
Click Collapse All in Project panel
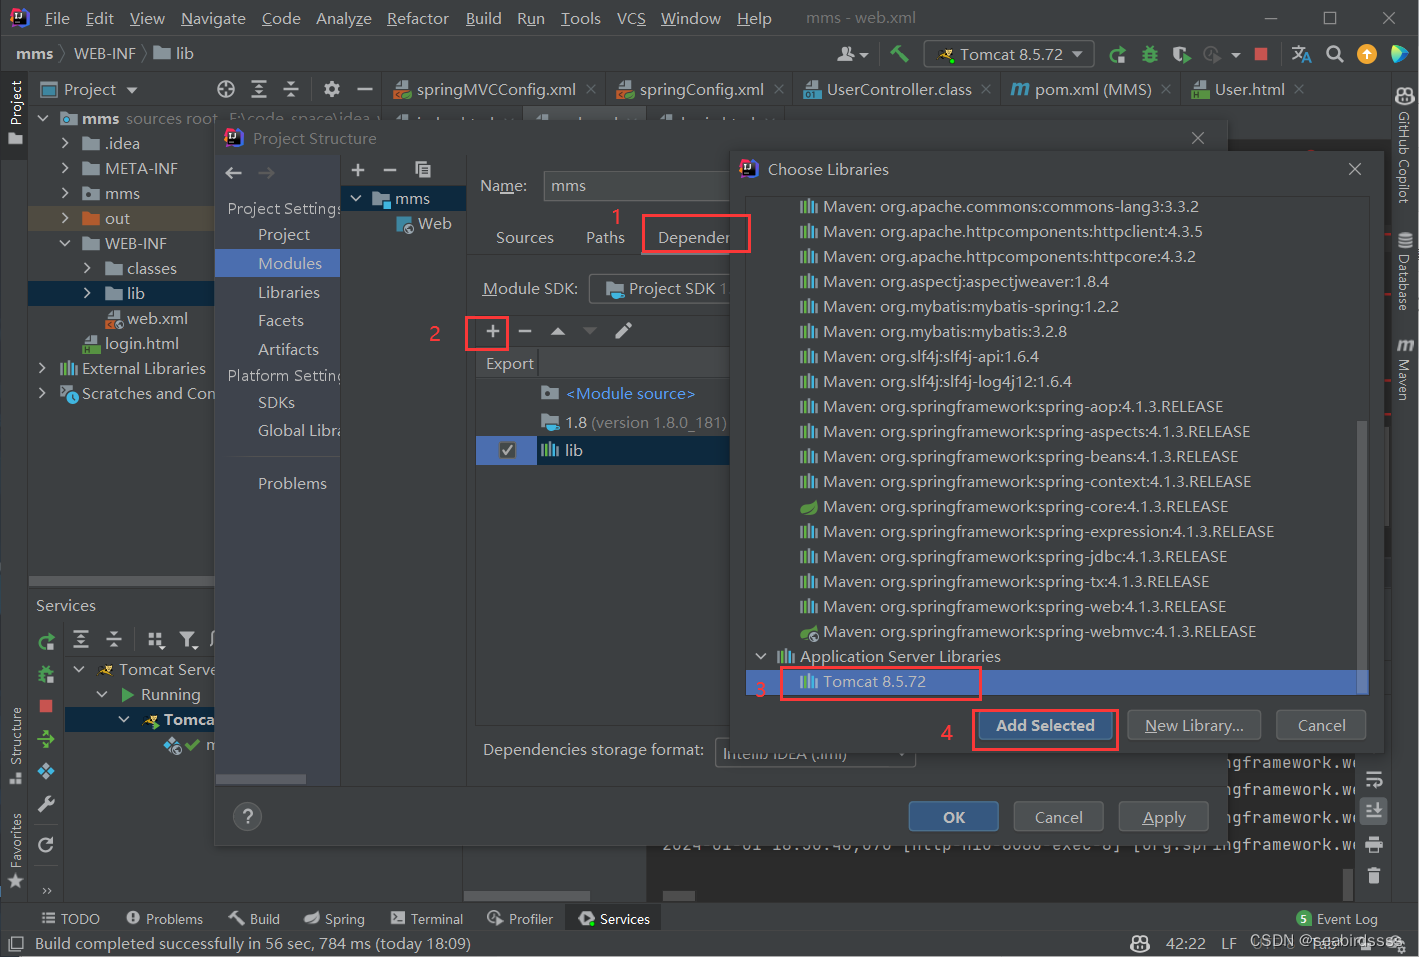(x=291, y=89)
